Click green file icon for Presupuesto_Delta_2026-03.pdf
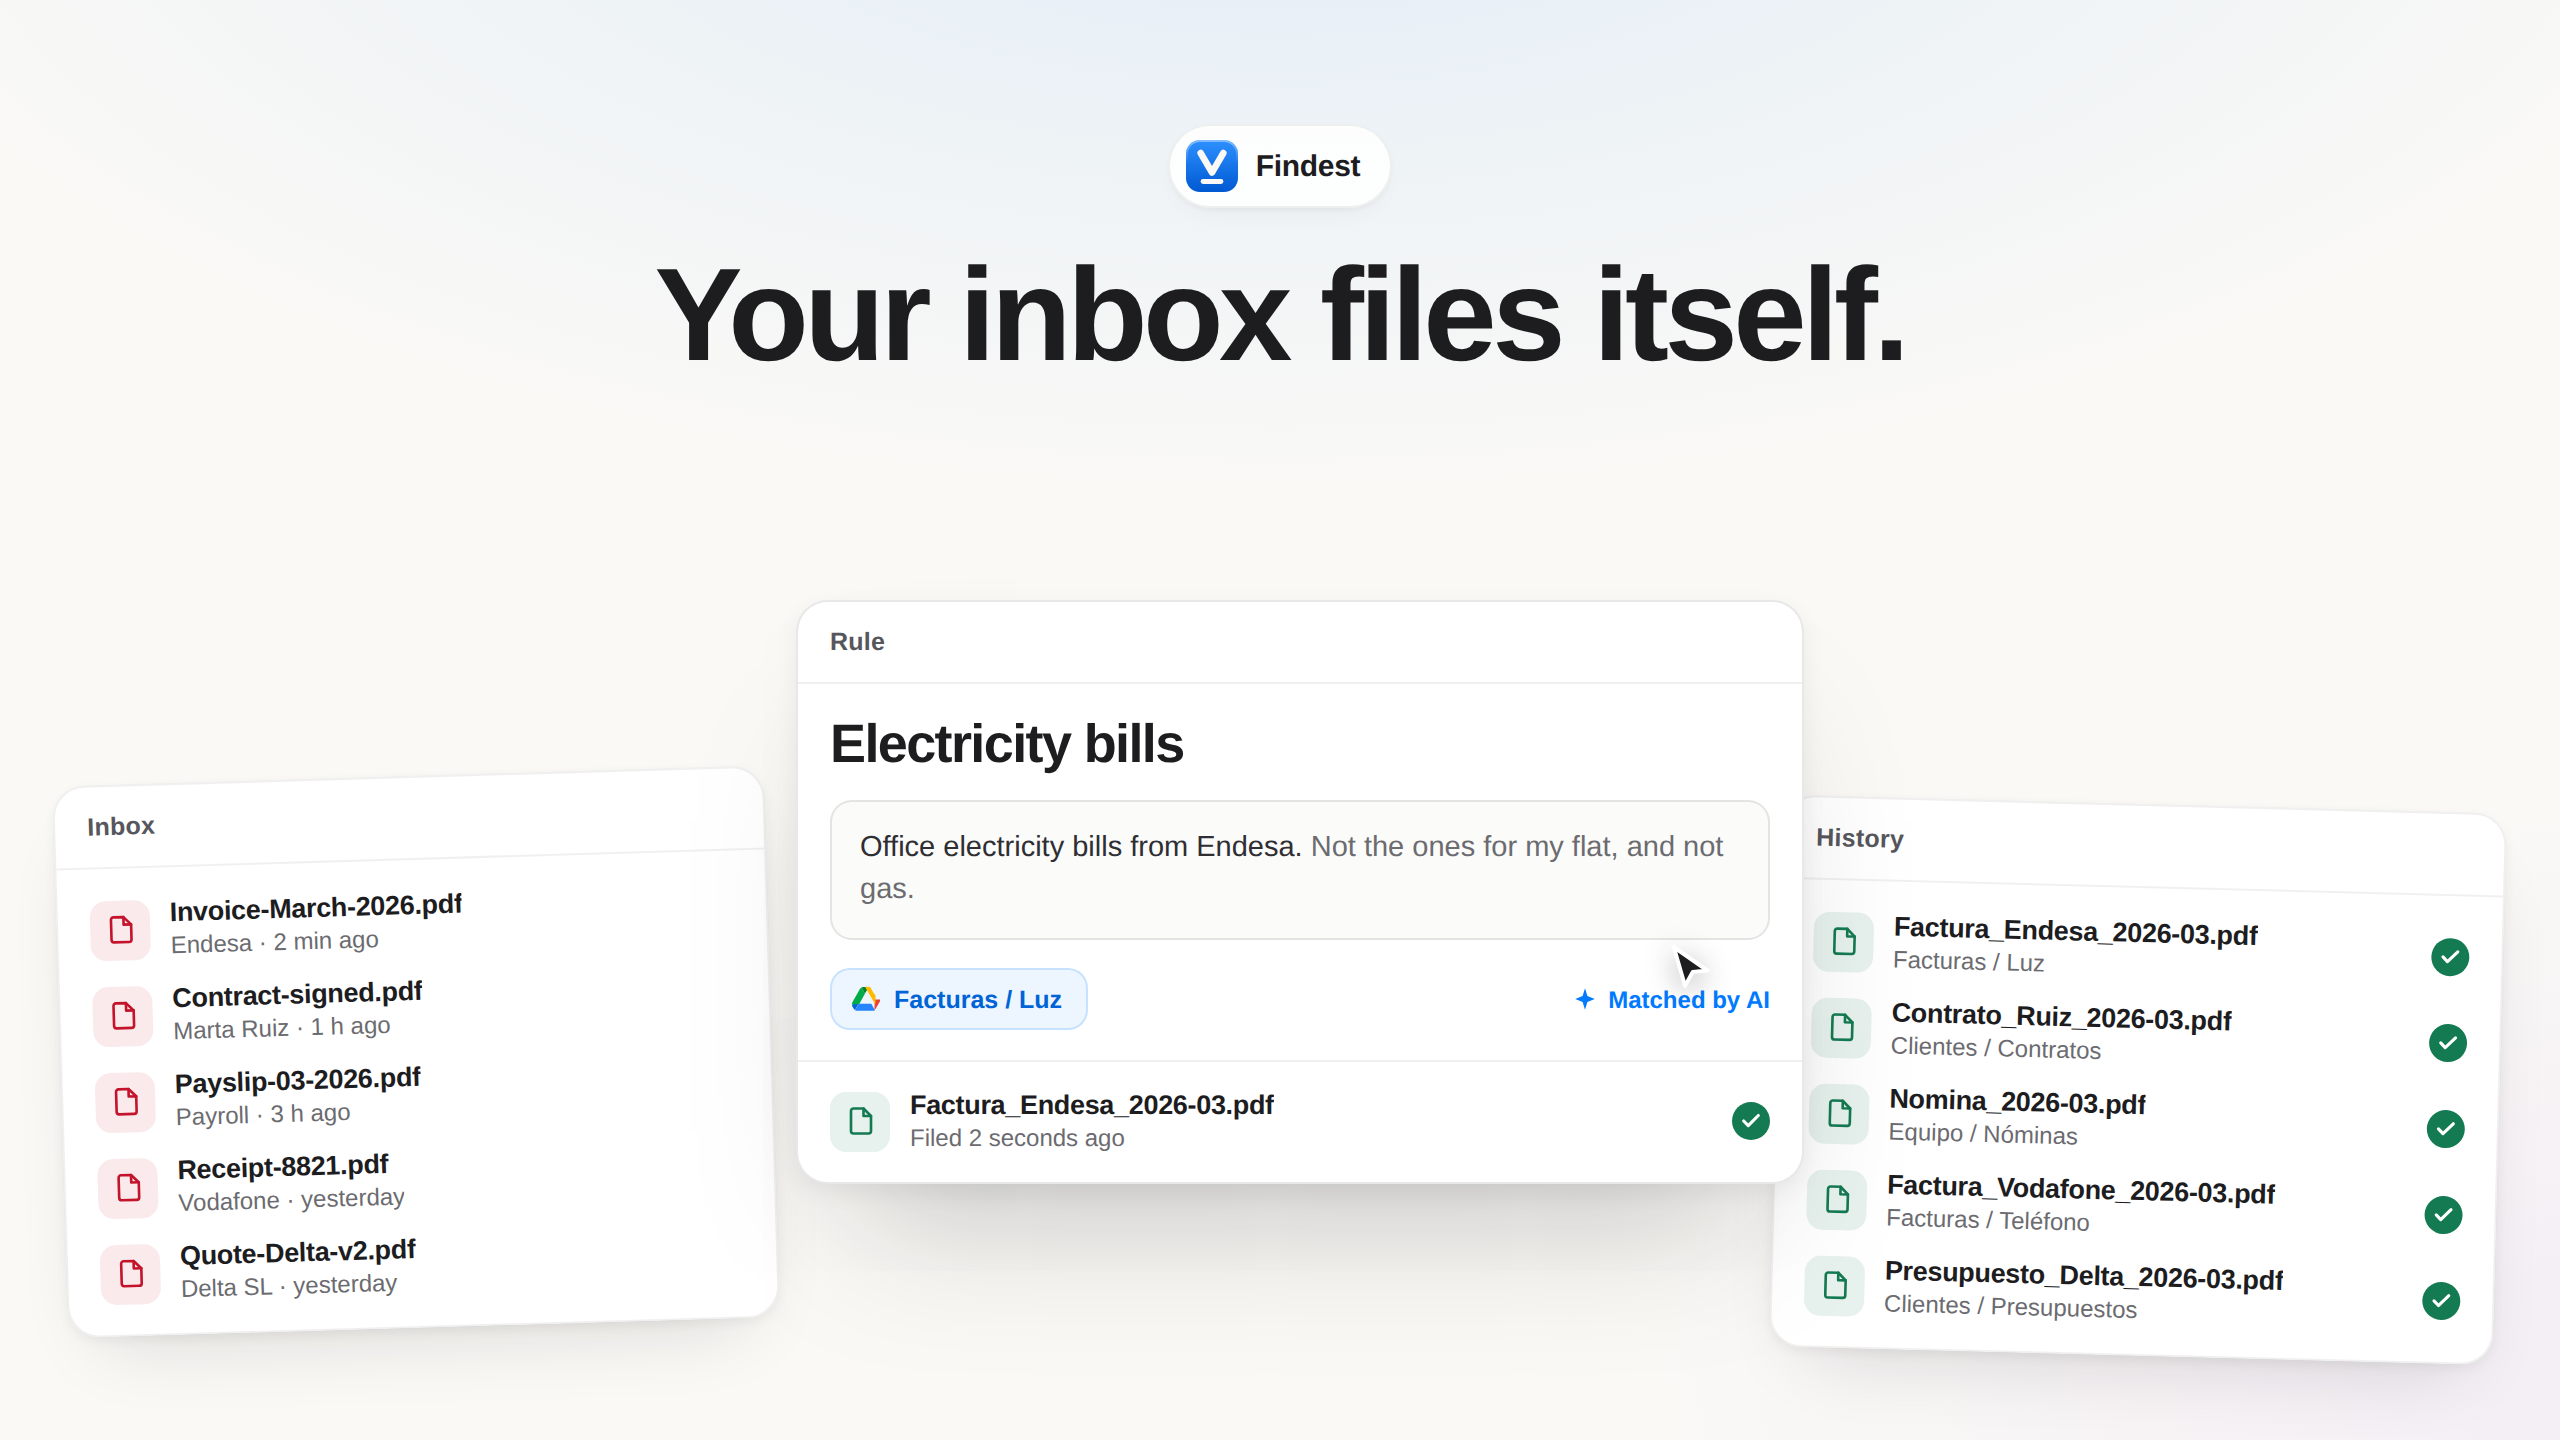 click(1835, 1285)
